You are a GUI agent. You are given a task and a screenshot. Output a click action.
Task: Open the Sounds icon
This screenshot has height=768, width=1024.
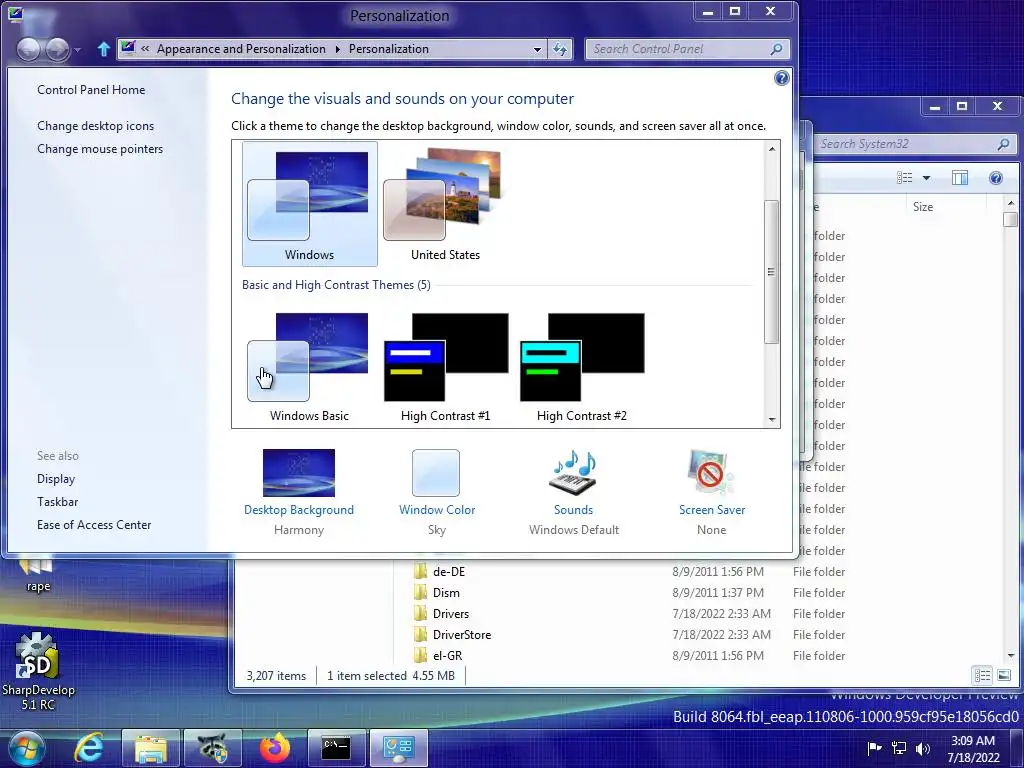coord(573,473)
